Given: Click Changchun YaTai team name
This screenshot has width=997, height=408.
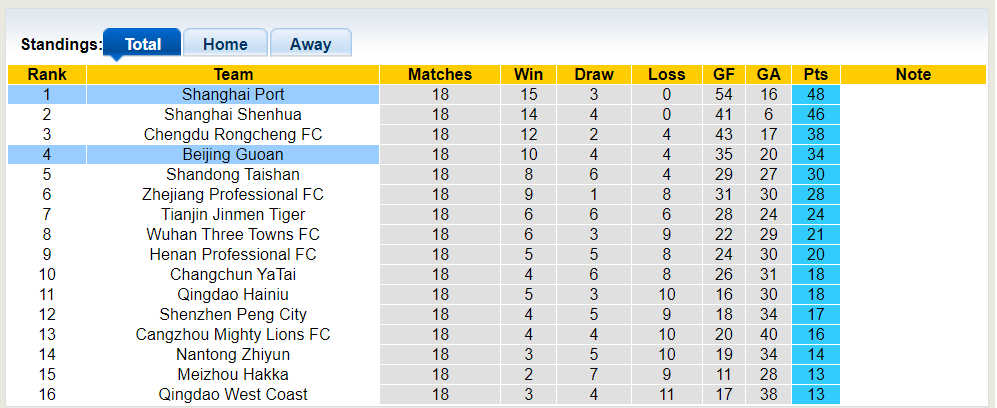Looking at the screenshot, I should [233, 274].
